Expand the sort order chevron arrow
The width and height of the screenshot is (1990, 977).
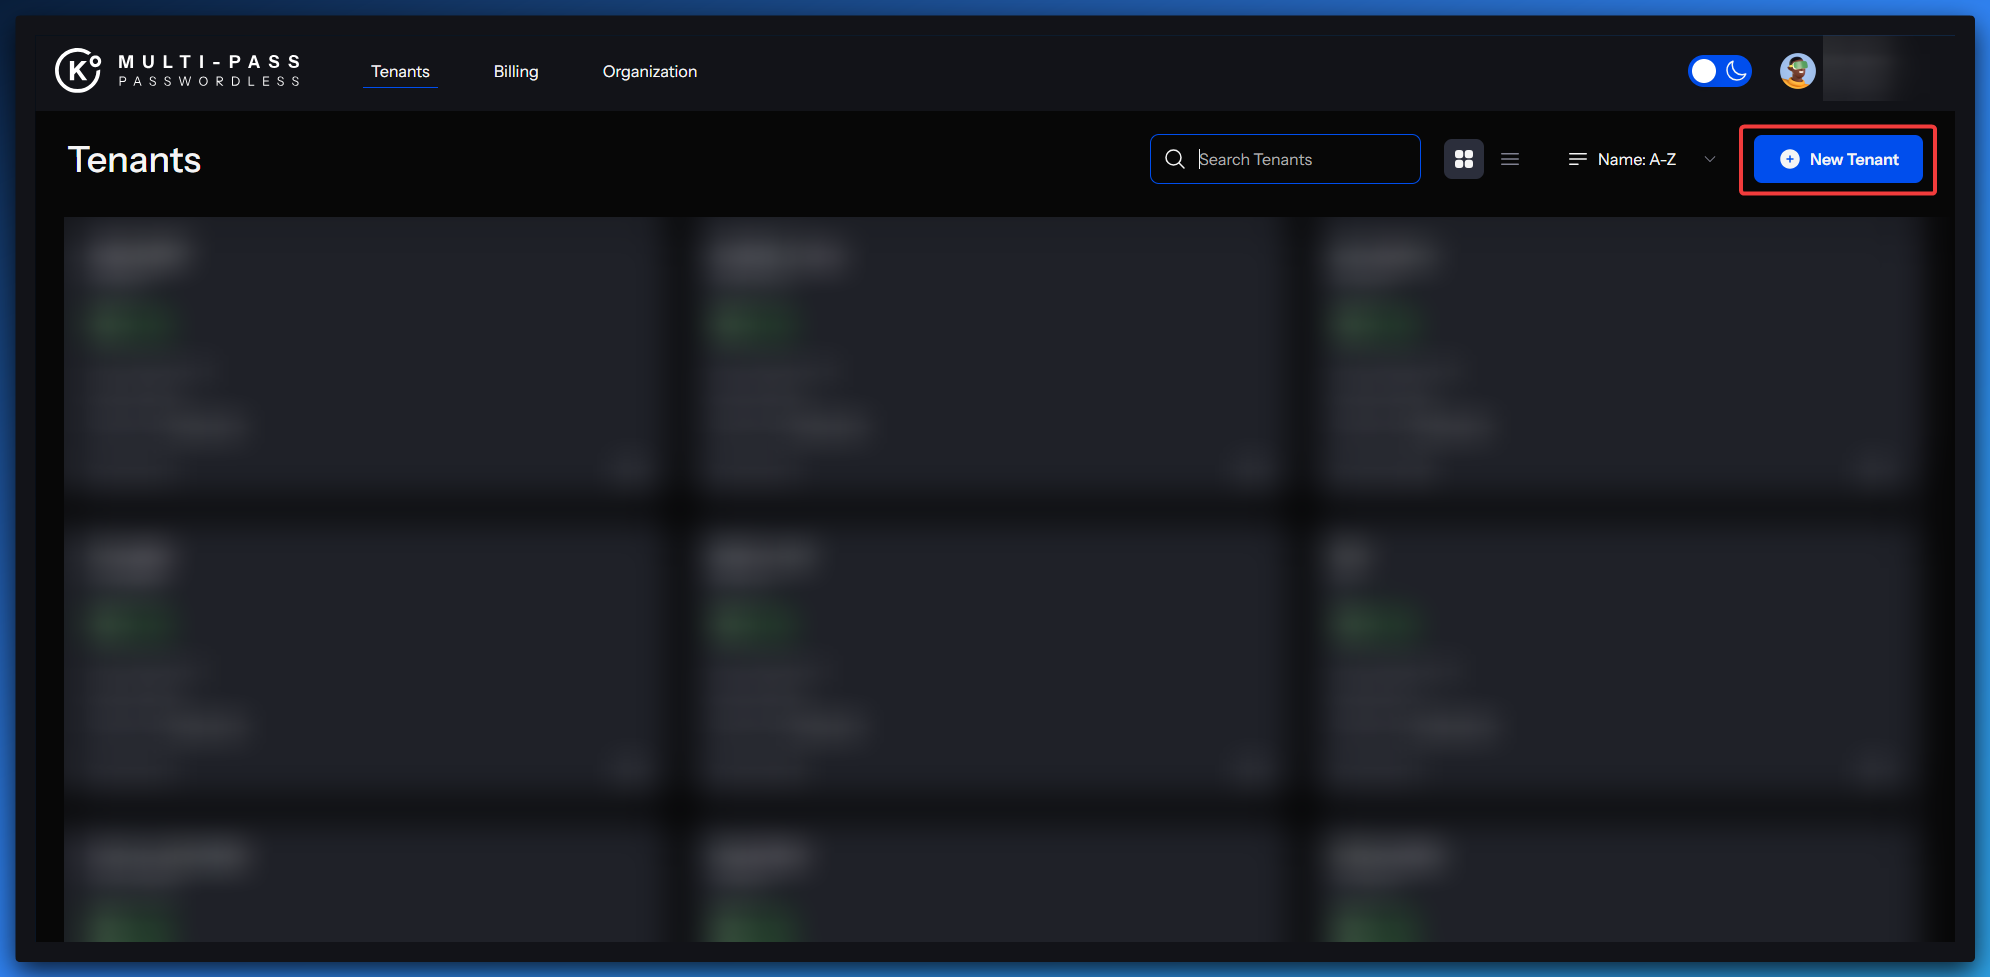coord(1710,159)
